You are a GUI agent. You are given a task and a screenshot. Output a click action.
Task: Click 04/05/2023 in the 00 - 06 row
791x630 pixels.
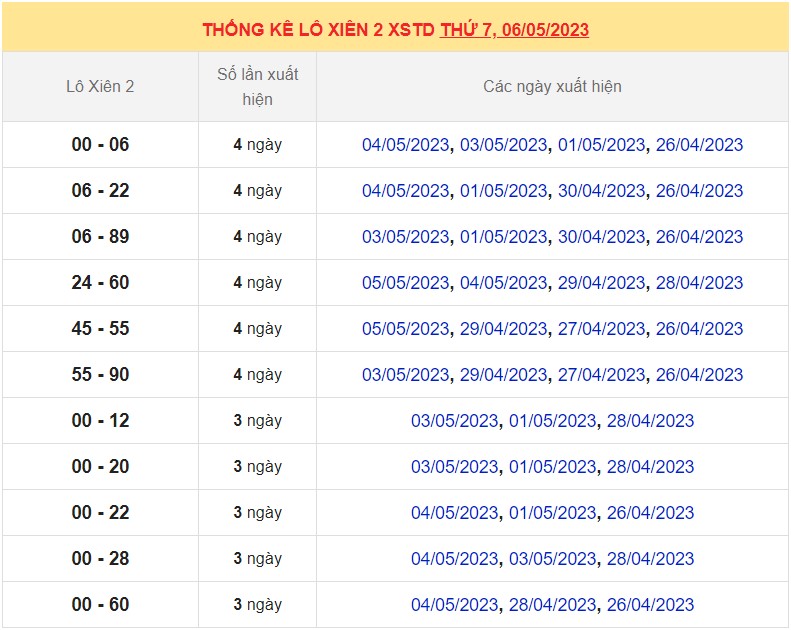pos(405,145)
